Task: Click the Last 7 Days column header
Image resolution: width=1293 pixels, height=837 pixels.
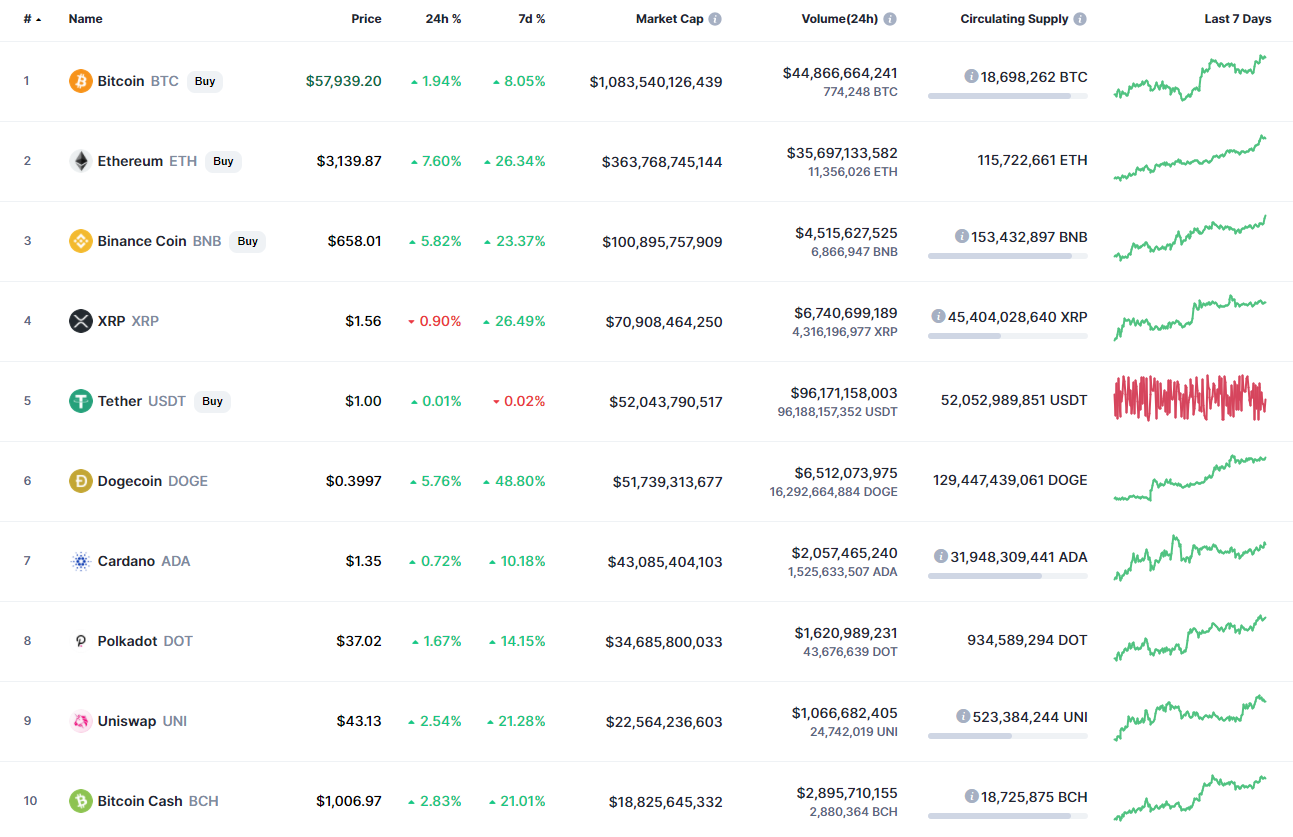Action: pyautogui.click(x=1238, y=19)
